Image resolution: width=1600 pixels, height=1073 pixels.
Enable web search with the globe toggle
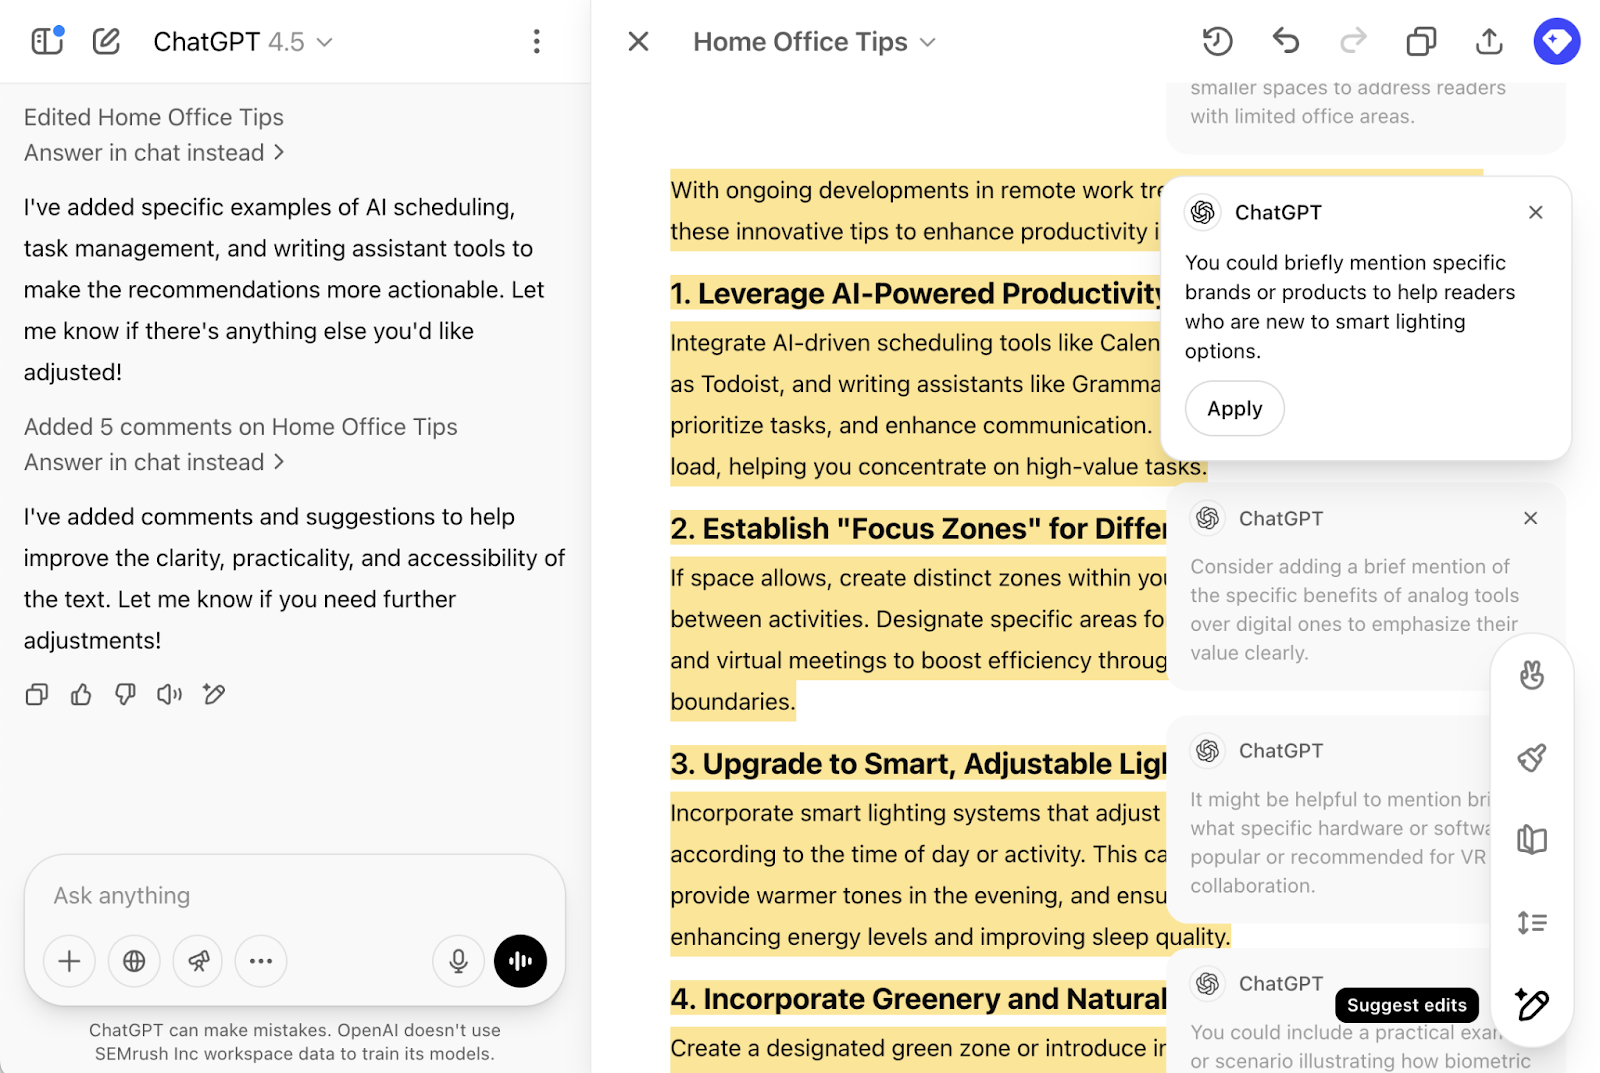tap(134, 961)
